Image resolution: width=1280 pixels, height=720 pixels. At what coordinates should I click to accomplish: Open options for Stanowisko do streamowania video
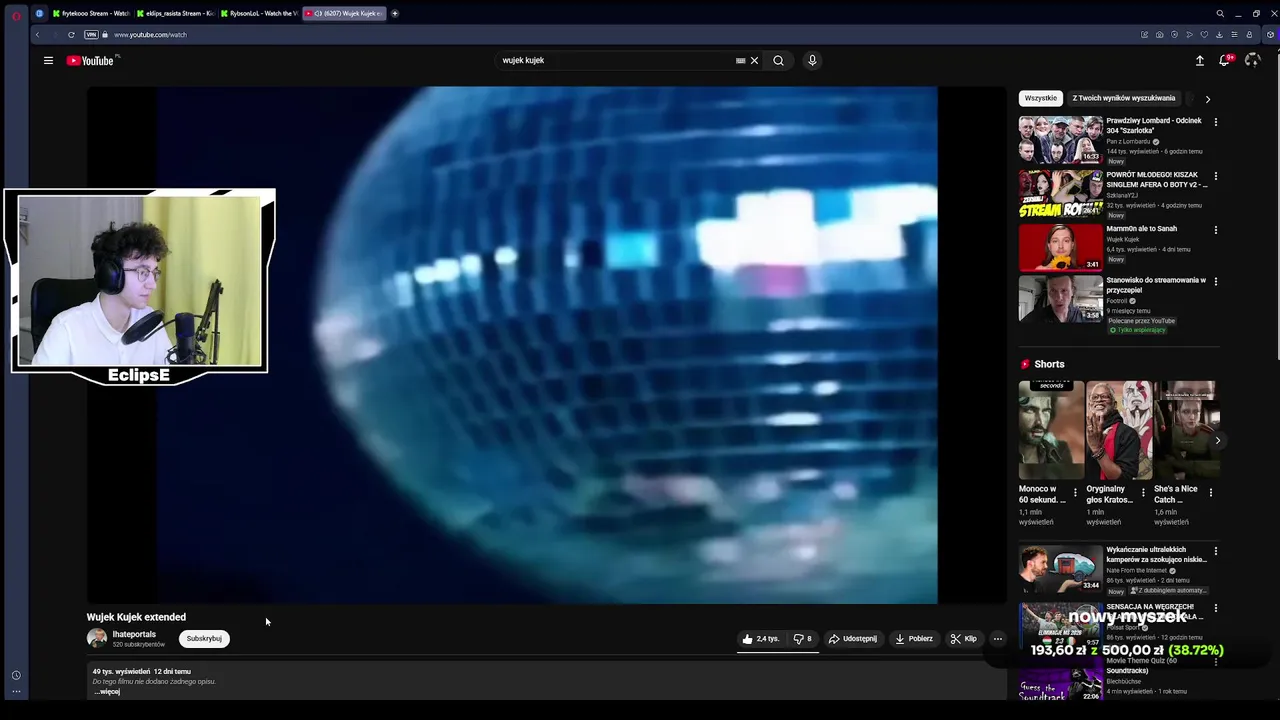pyautogui.click(x=1216, y=282)
